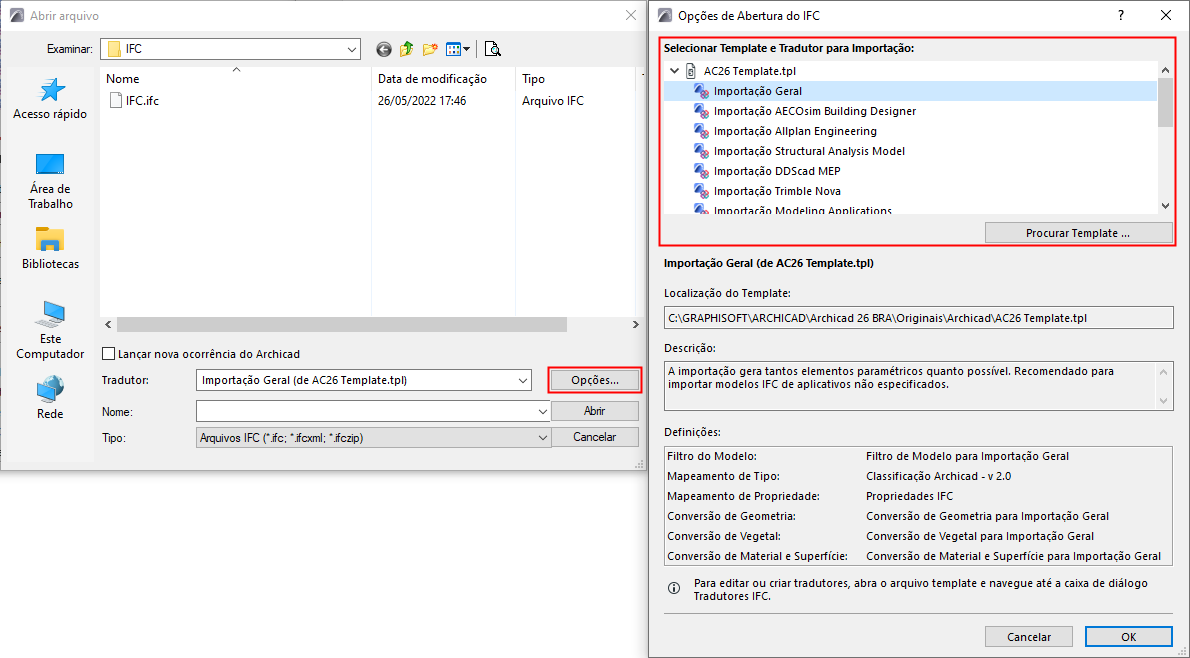Click the translator list scroll down arrow

click(x=1166, y=206)
